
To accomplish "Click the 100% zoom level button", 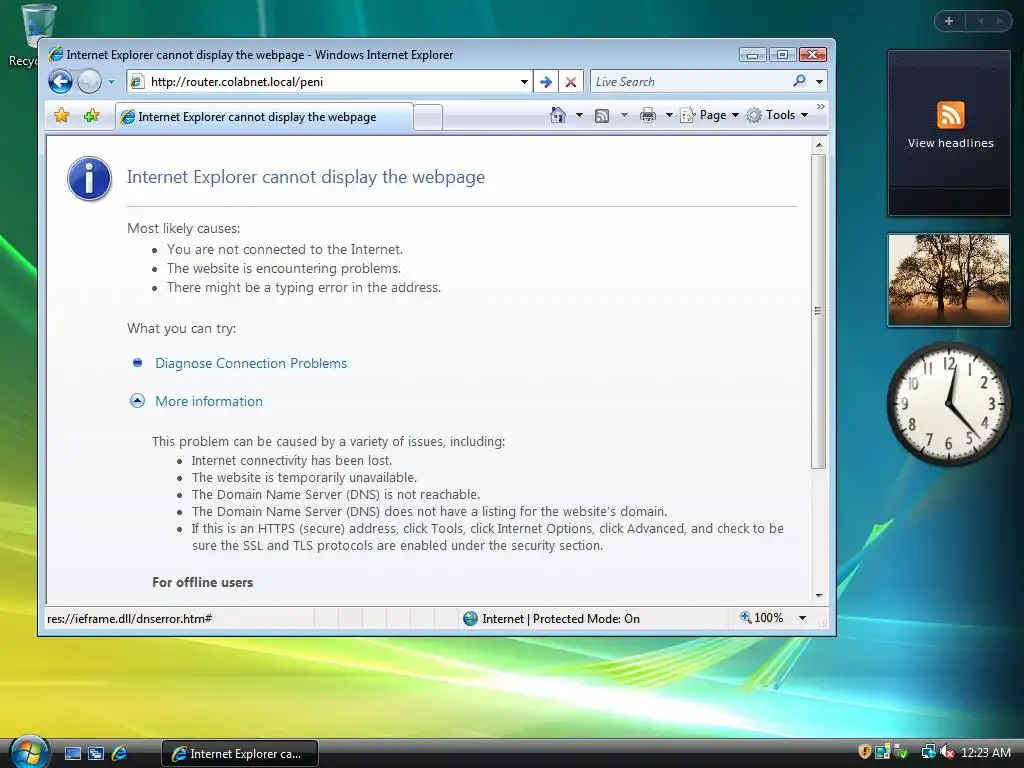I will pos(762,618).
